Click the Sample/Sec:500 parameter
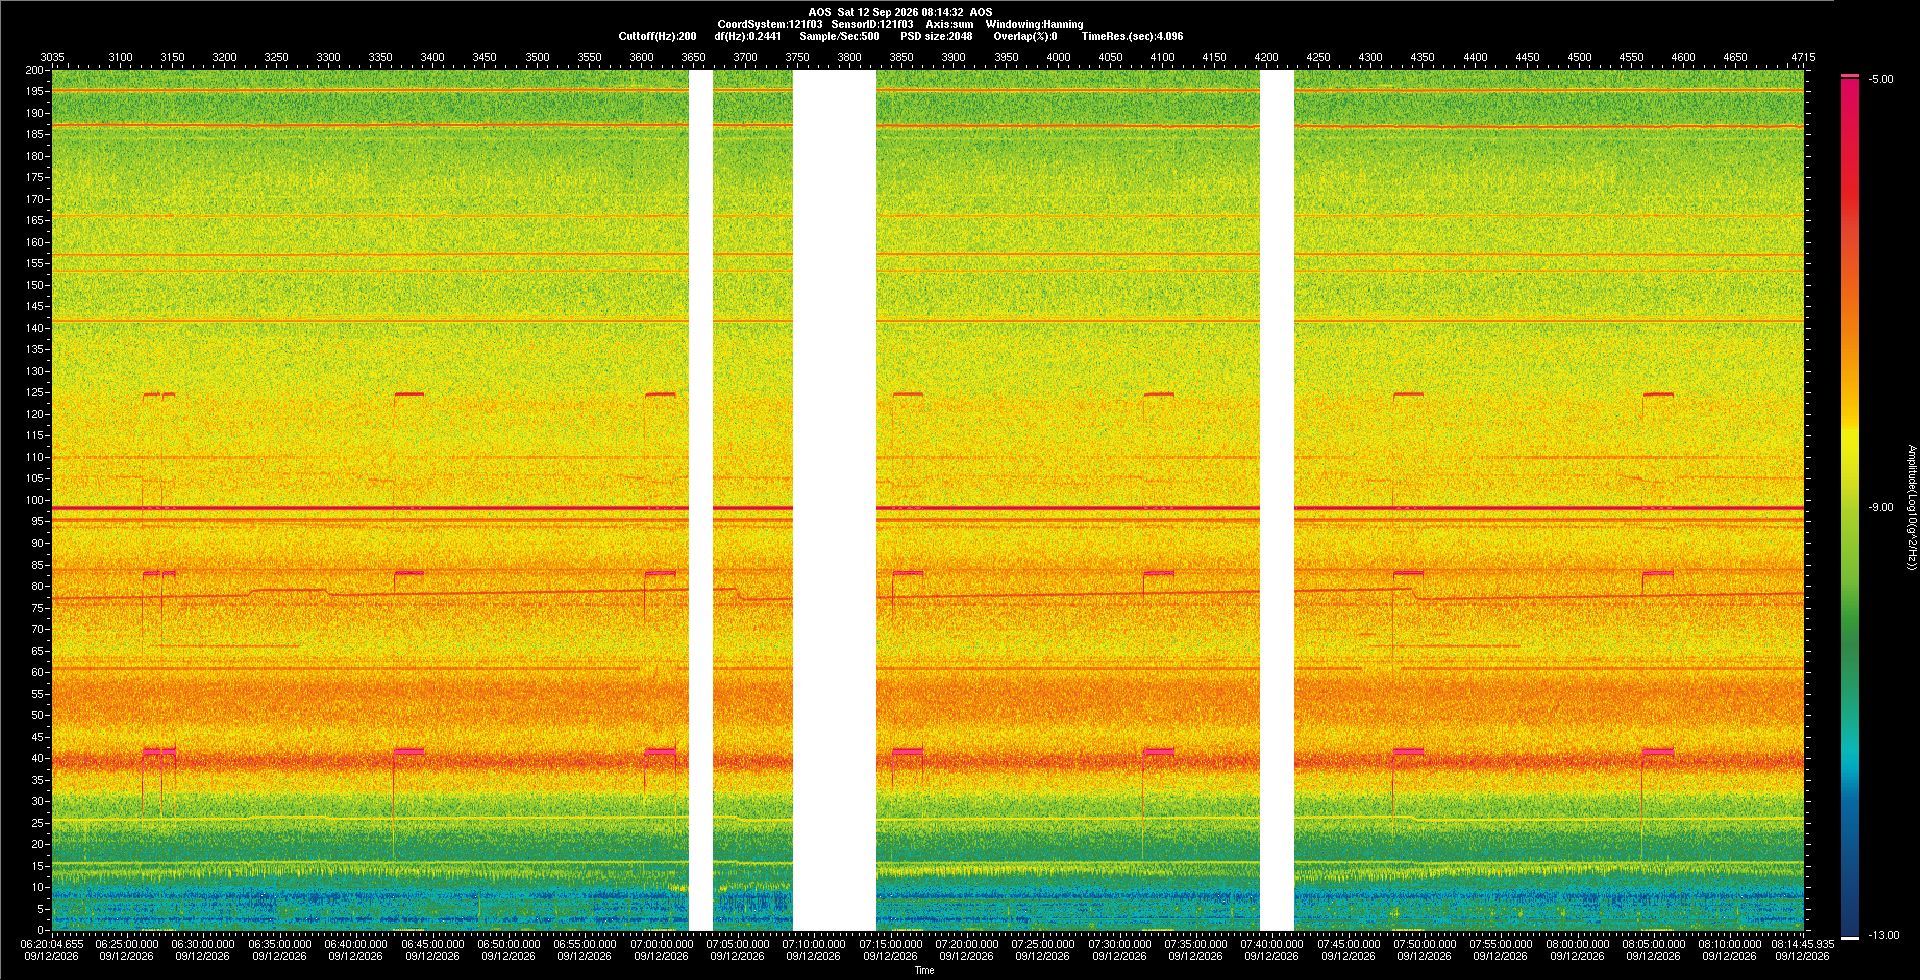 point(839,36)
